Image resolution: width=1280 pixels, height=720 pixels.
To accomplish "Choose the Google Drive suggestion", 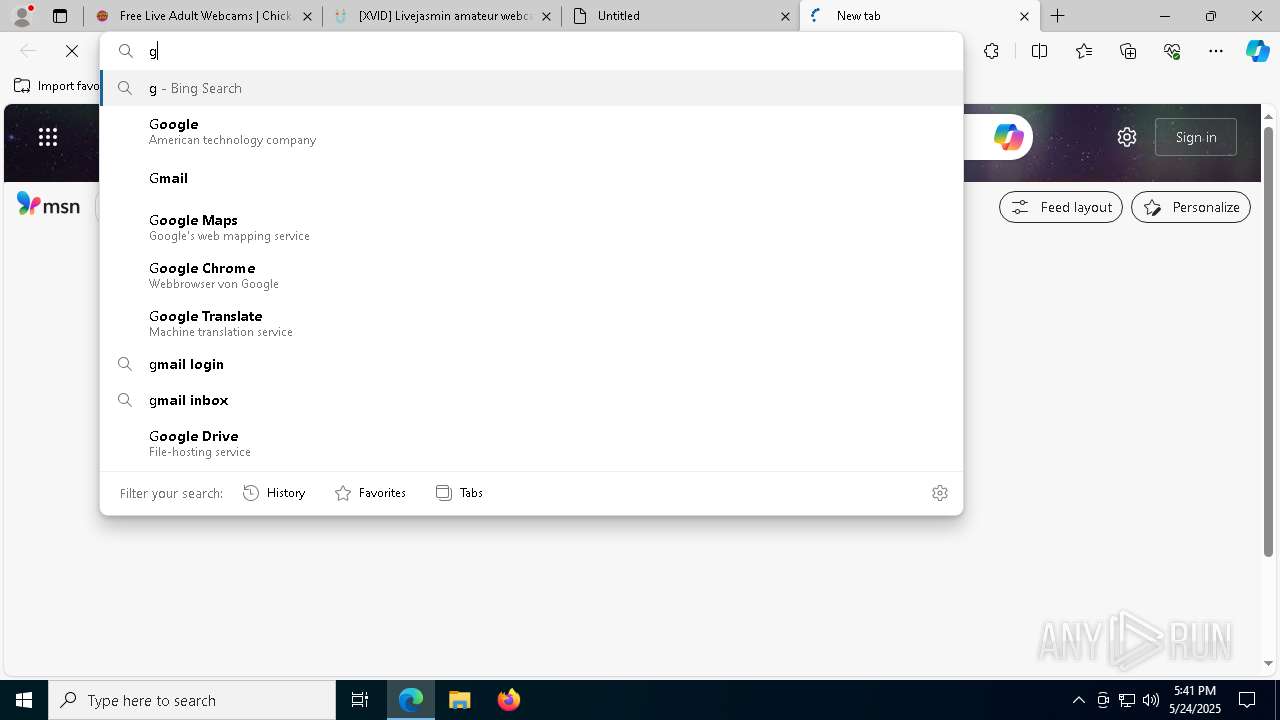I will [531, 443].
